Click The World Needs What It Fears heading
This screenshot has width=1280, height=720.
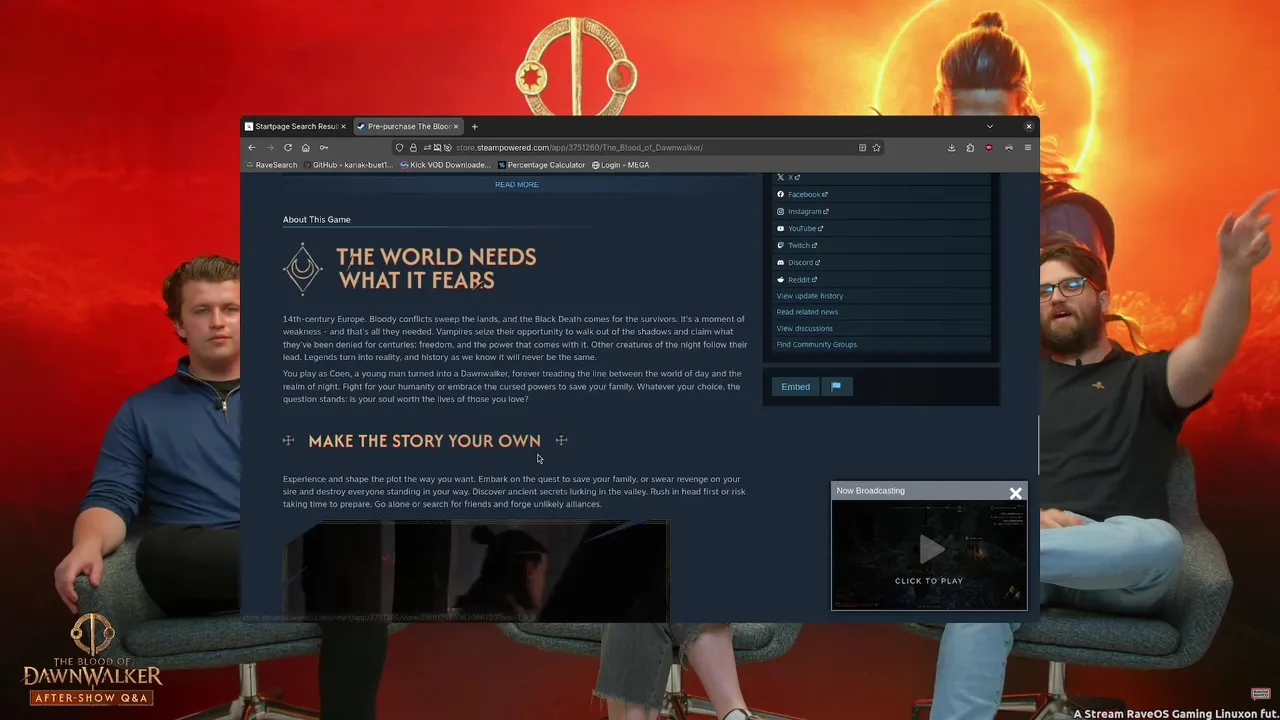tap(436, 269)
